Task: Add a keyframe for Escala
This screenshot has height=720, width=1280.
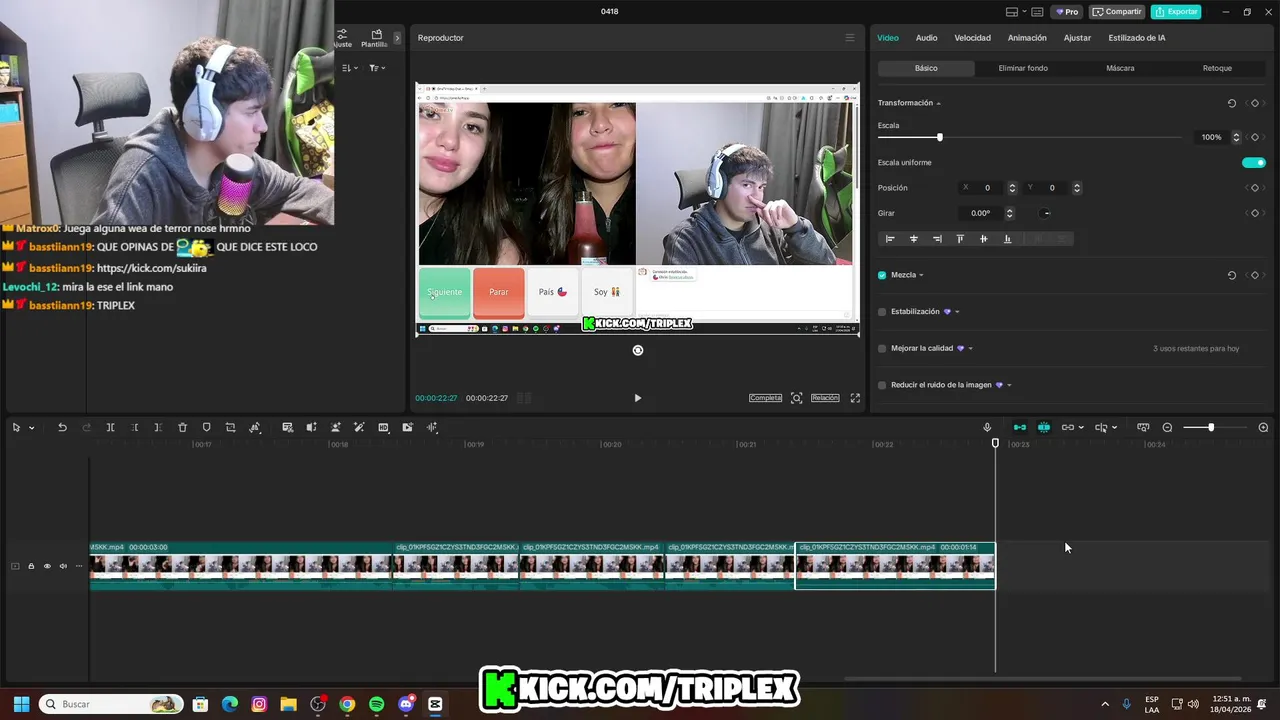Action: tap(1255, 137)
